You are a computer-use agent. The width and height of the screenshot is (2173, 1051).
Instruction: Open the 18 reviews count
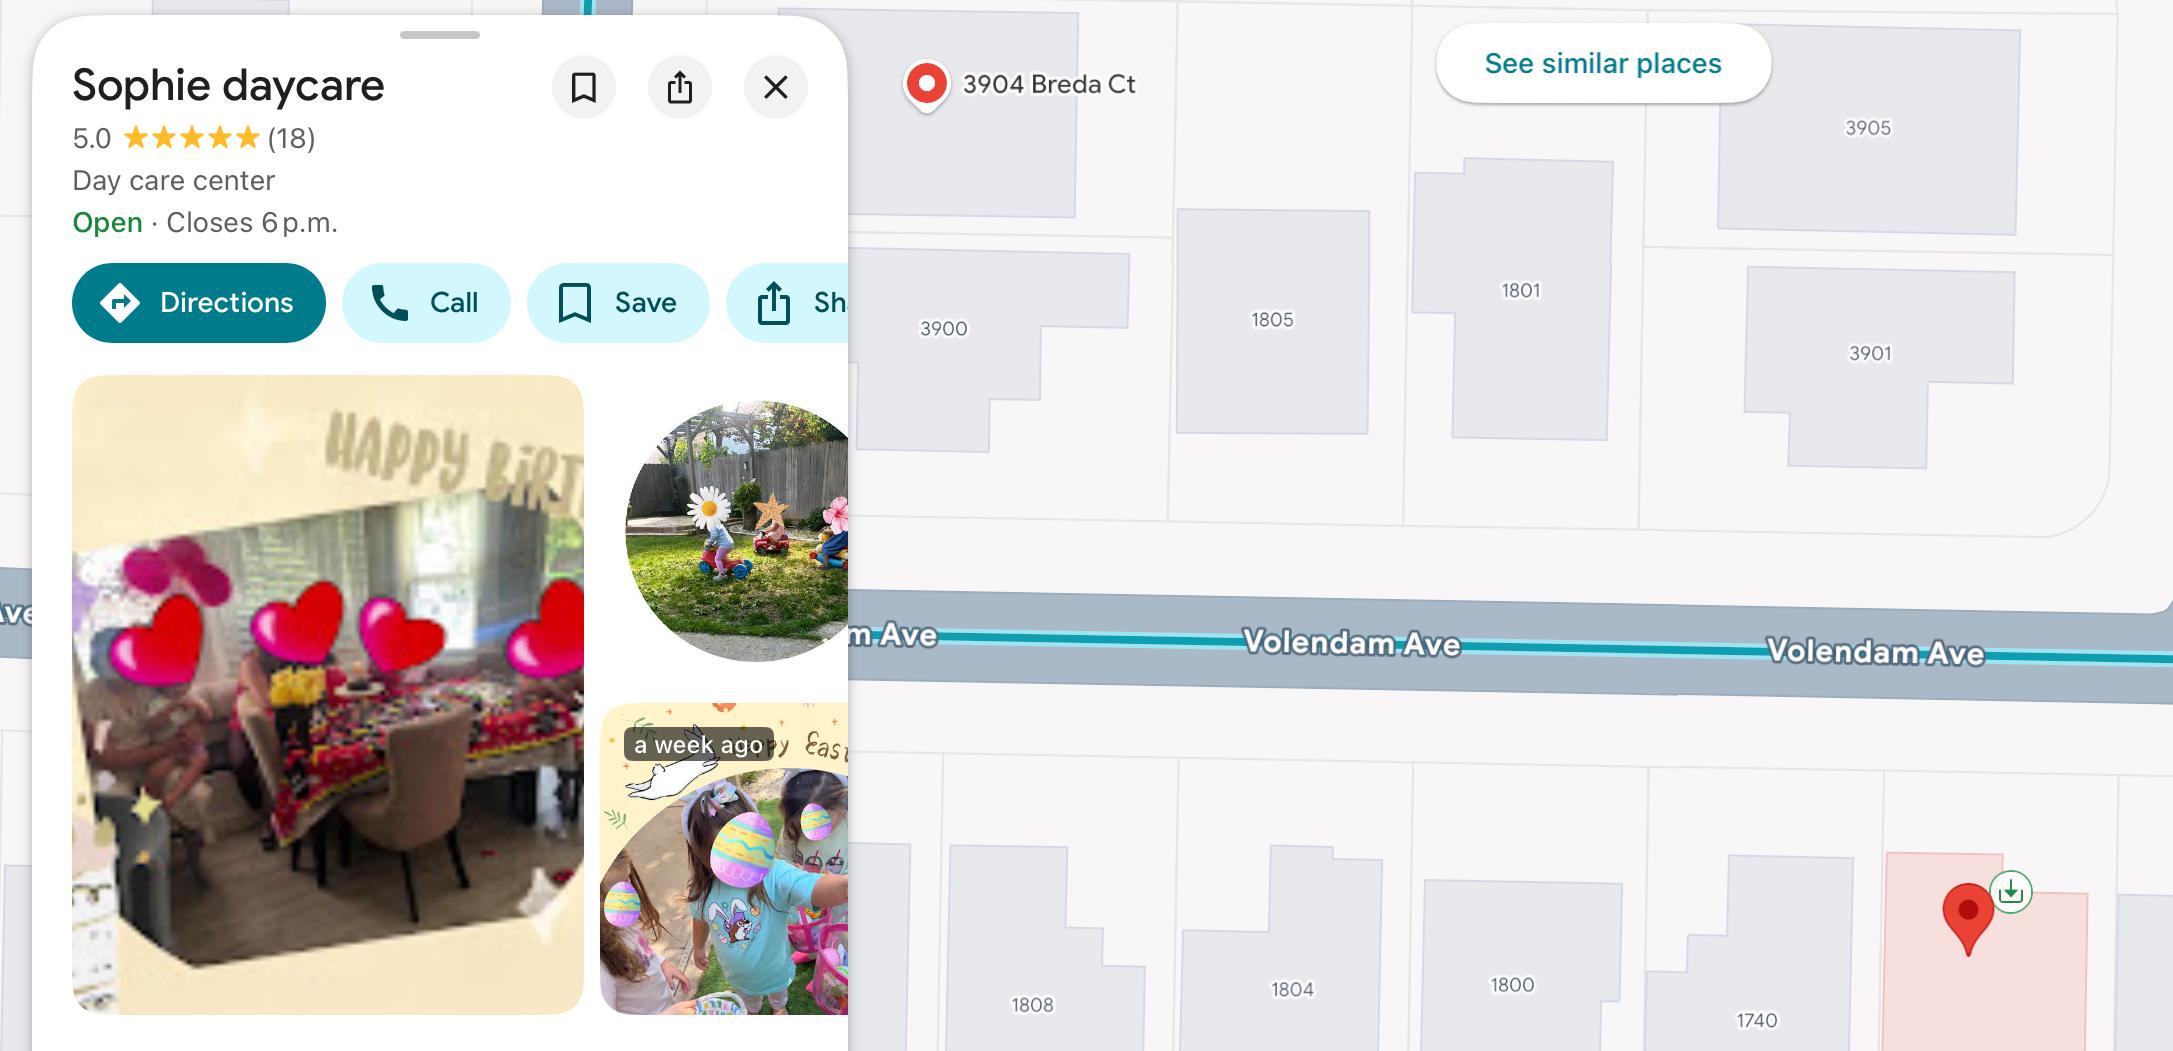click(x=291, y=138)
